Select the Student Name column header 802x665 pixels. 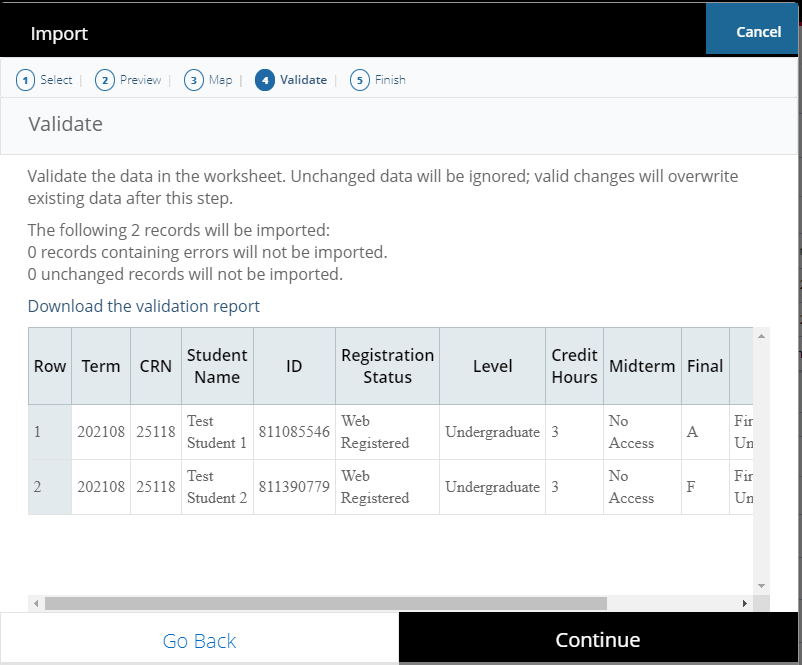pos(217,366)
